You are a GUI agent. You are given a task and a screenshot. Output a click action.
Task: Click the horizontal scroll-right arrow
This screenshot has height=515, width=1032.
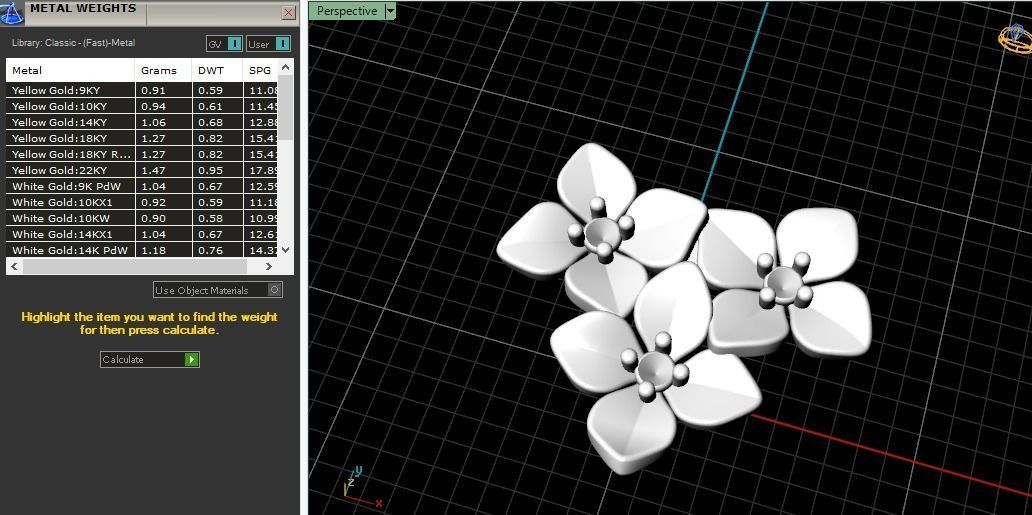pos(269,266)
